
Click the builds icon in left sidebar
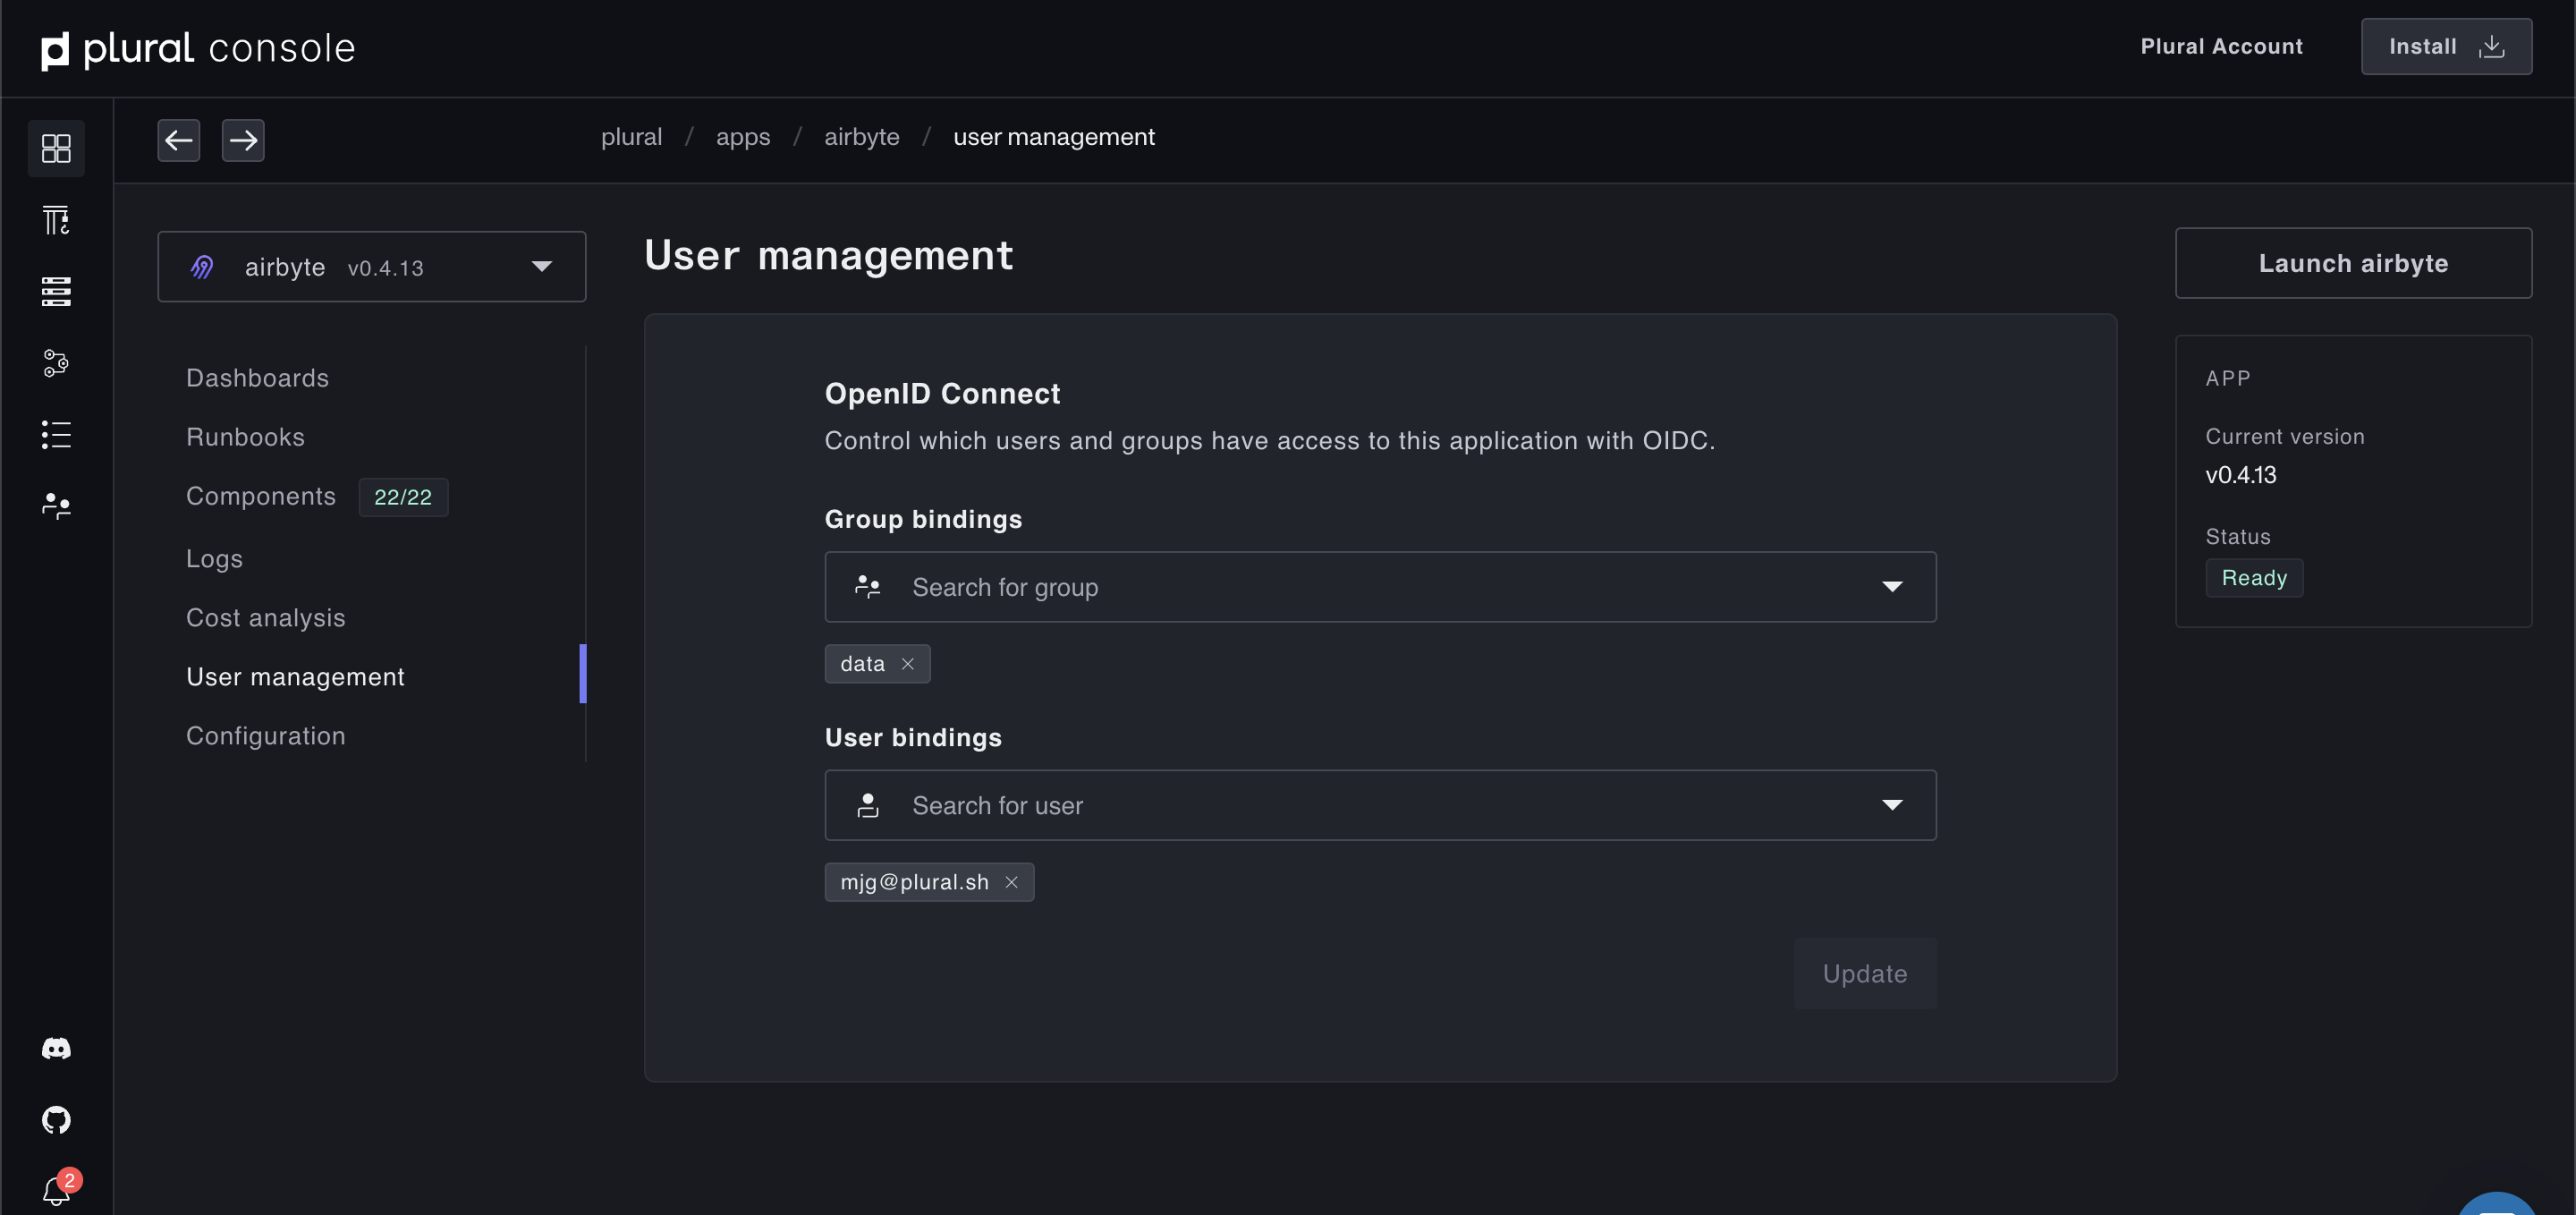pos(56,220)
